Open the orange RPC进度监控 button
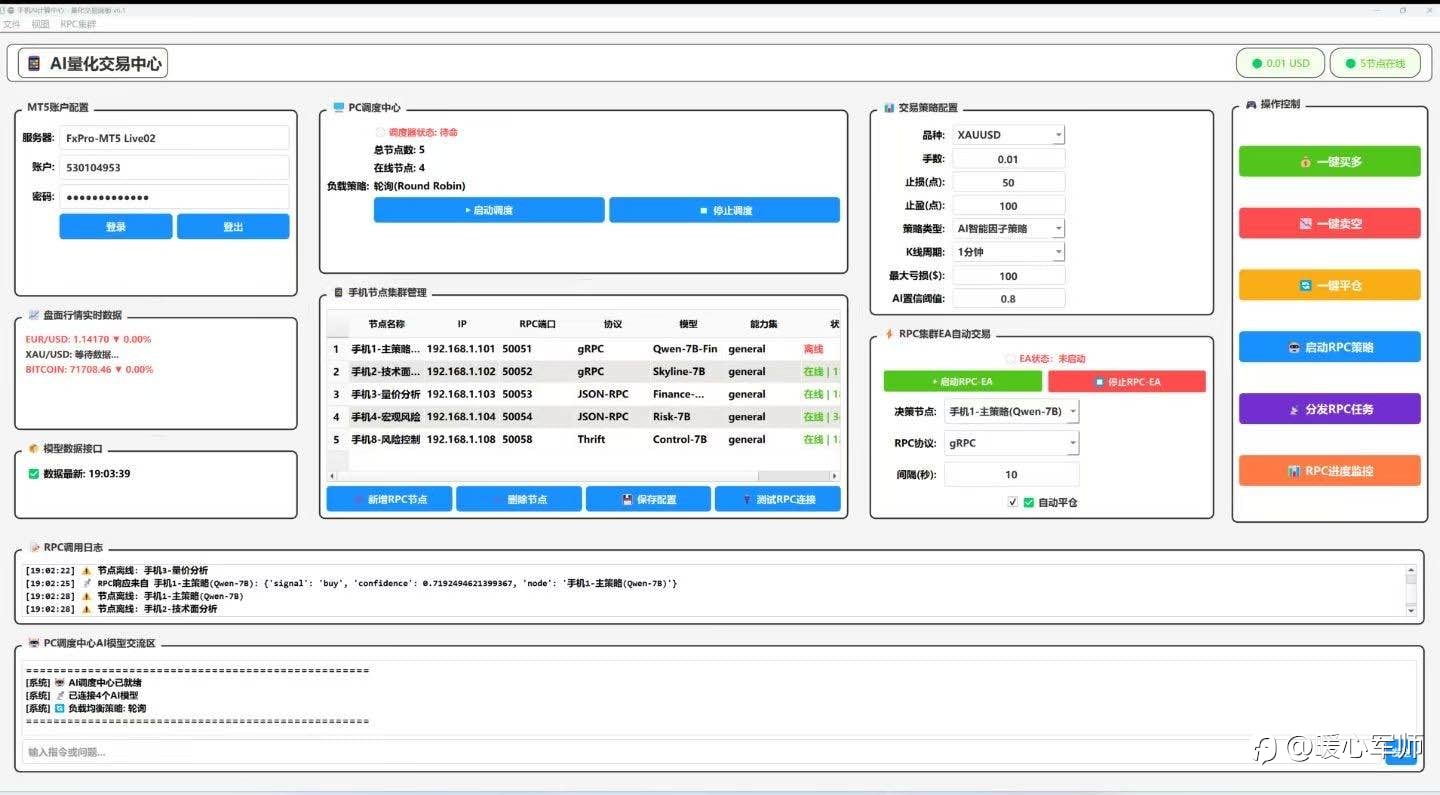1440x795 pixels. click(x=1329, y=471)
